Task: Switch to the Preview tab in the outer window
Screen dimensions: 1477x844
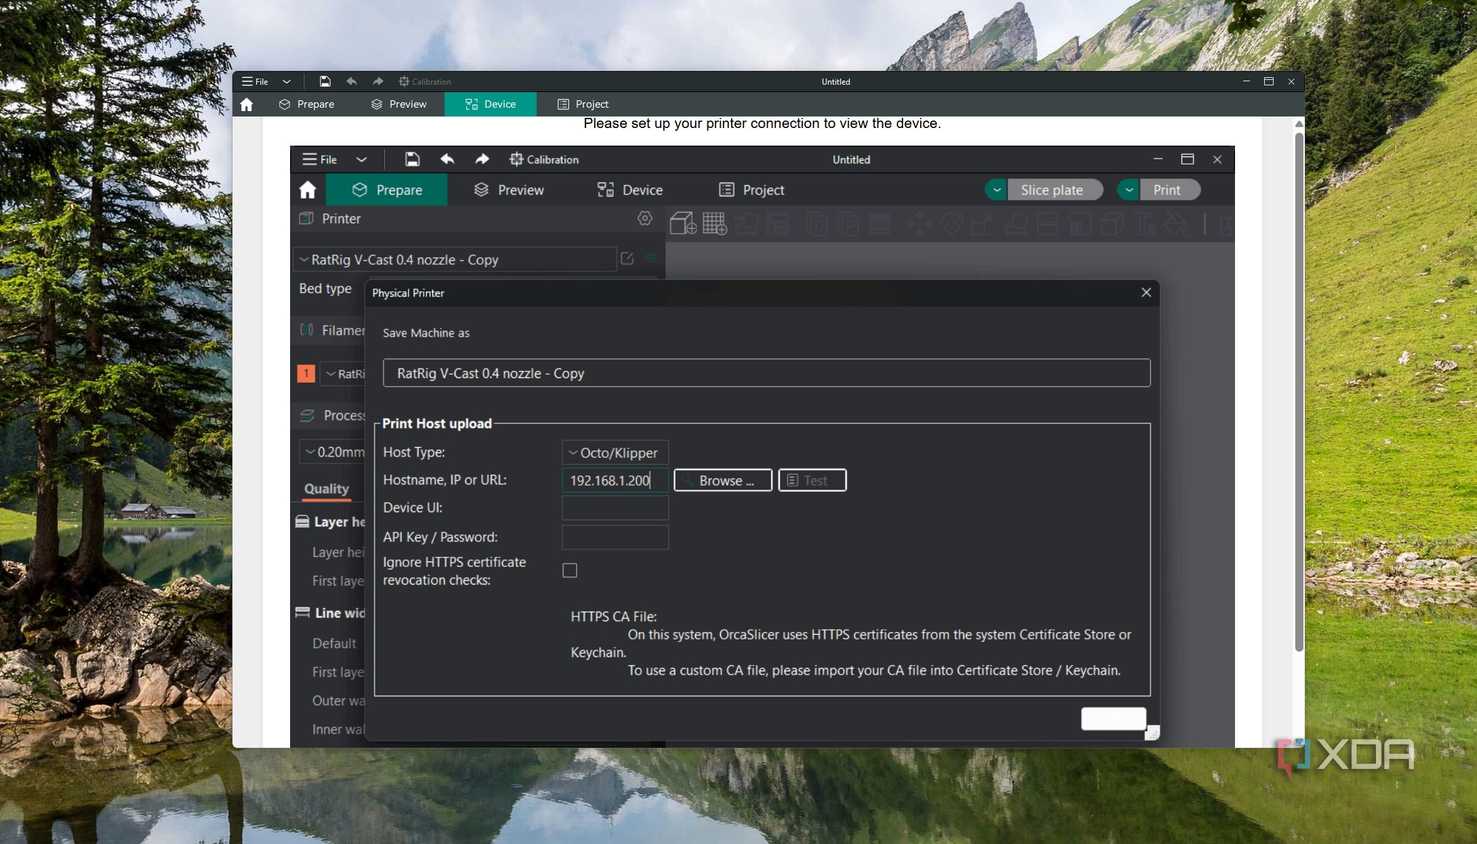Action: [399, 104]
